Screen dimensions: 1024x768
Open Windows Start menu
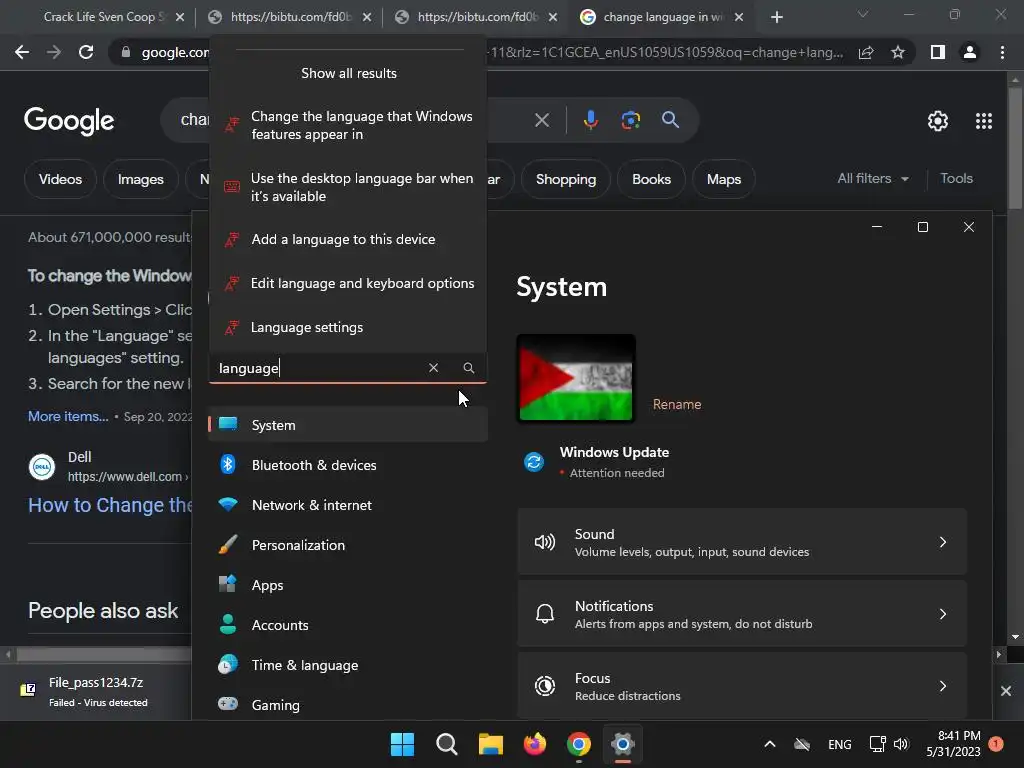402,744
